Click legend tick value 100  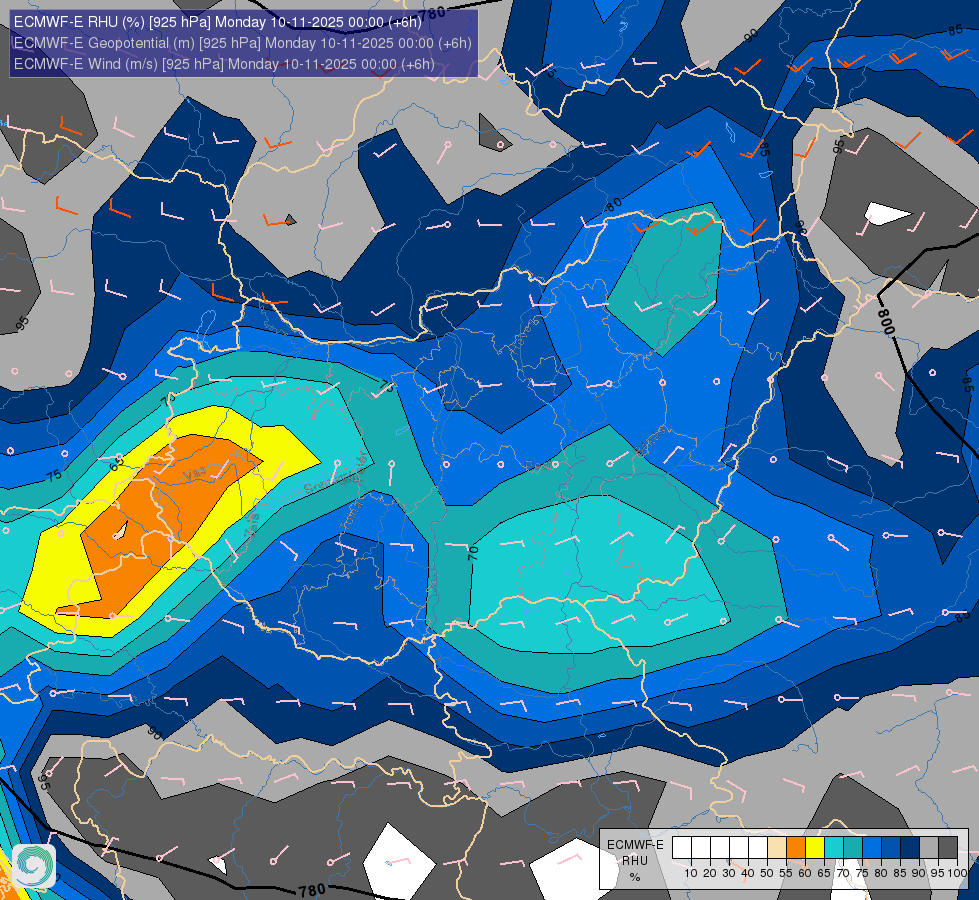pyautogui.click(x=957, y=873)
